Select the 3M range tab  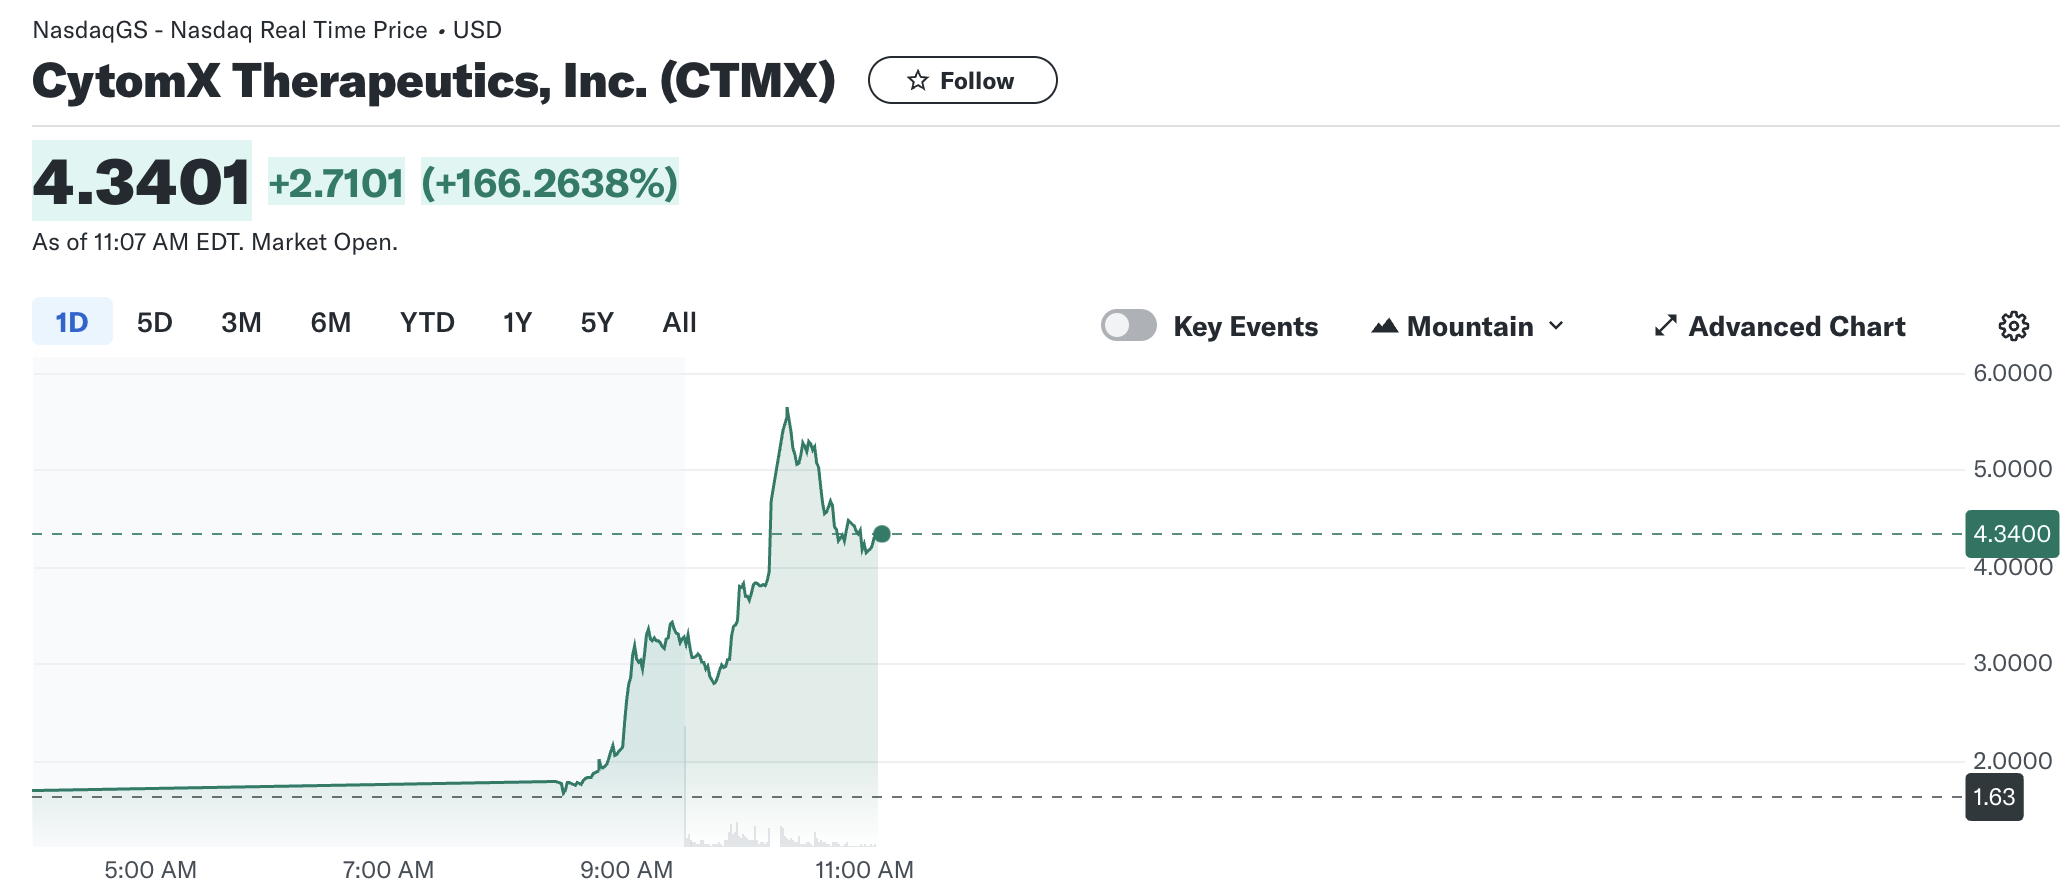click(x=241, y=322)
